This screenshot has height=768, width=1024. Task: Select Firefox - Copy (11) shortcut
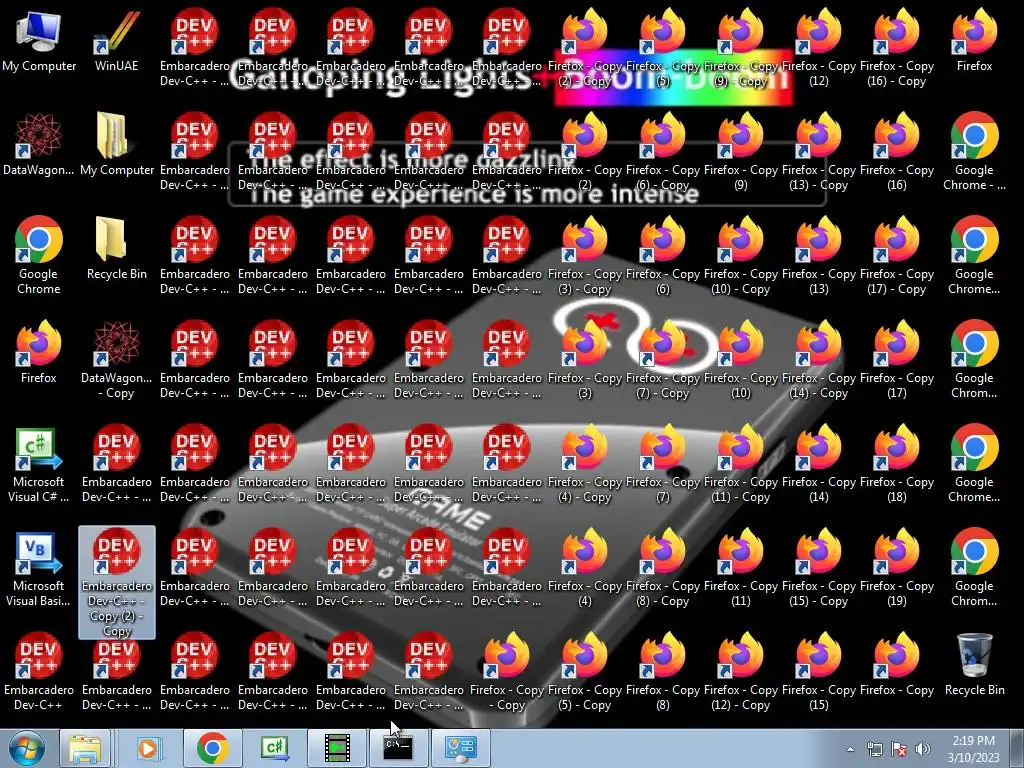741,568
